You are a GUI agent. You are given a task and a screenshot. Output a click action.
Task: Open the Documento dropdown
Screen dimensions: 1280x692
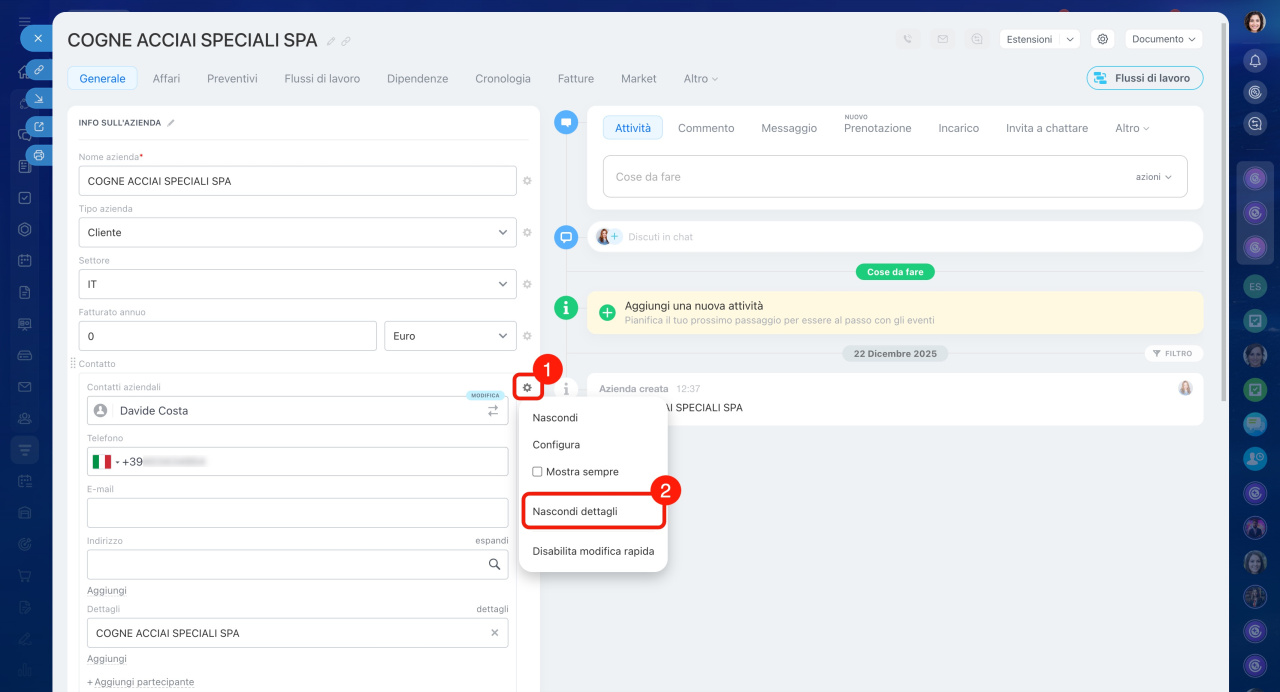click(1163, 39)
